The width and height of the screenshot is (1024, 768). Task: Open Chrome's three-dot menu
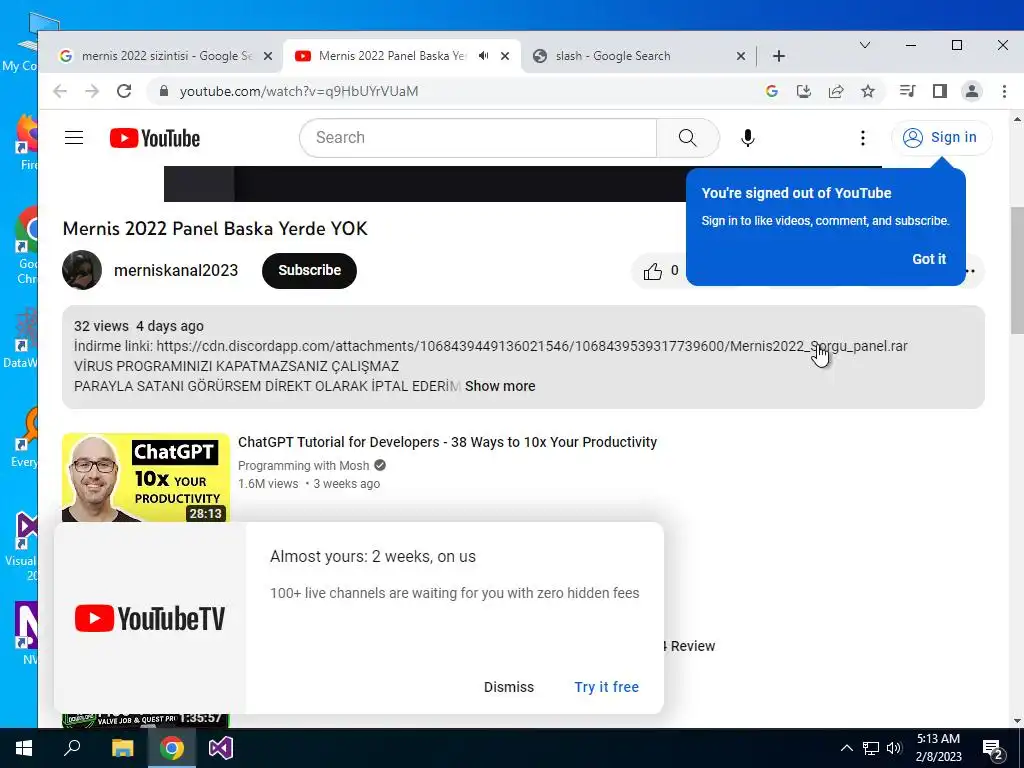click(1004, 91)
